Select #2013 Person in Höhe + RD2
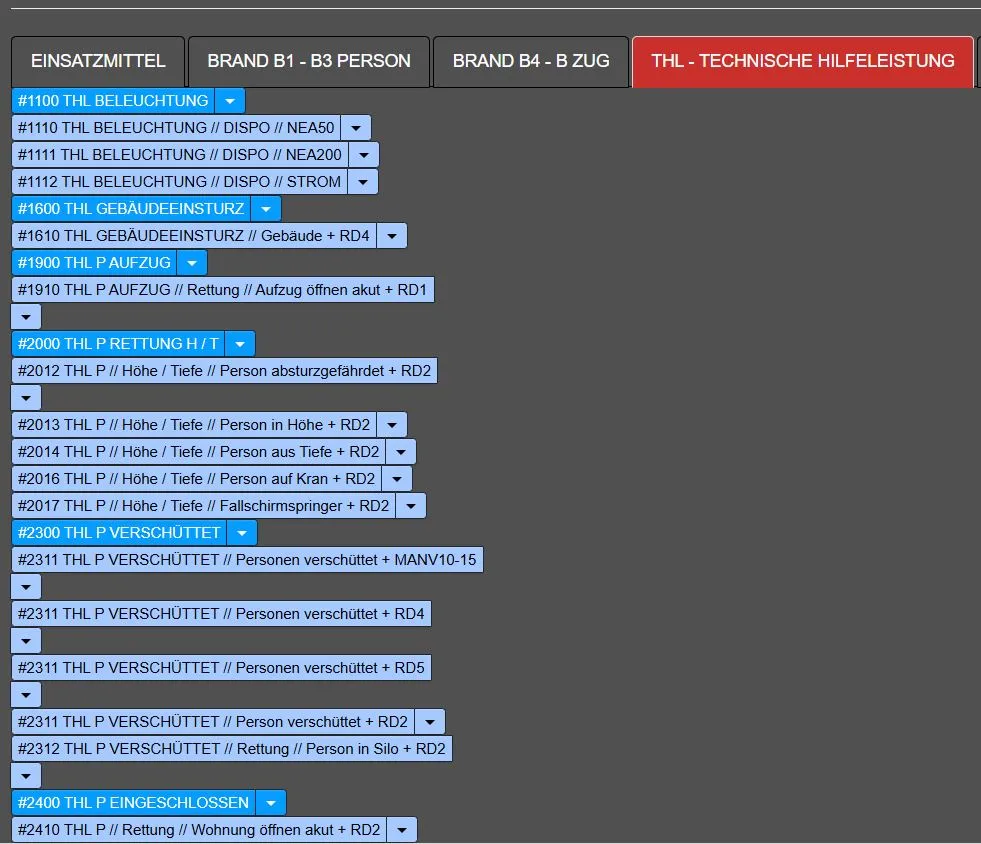Screen dimensions: 981x844 194,425
